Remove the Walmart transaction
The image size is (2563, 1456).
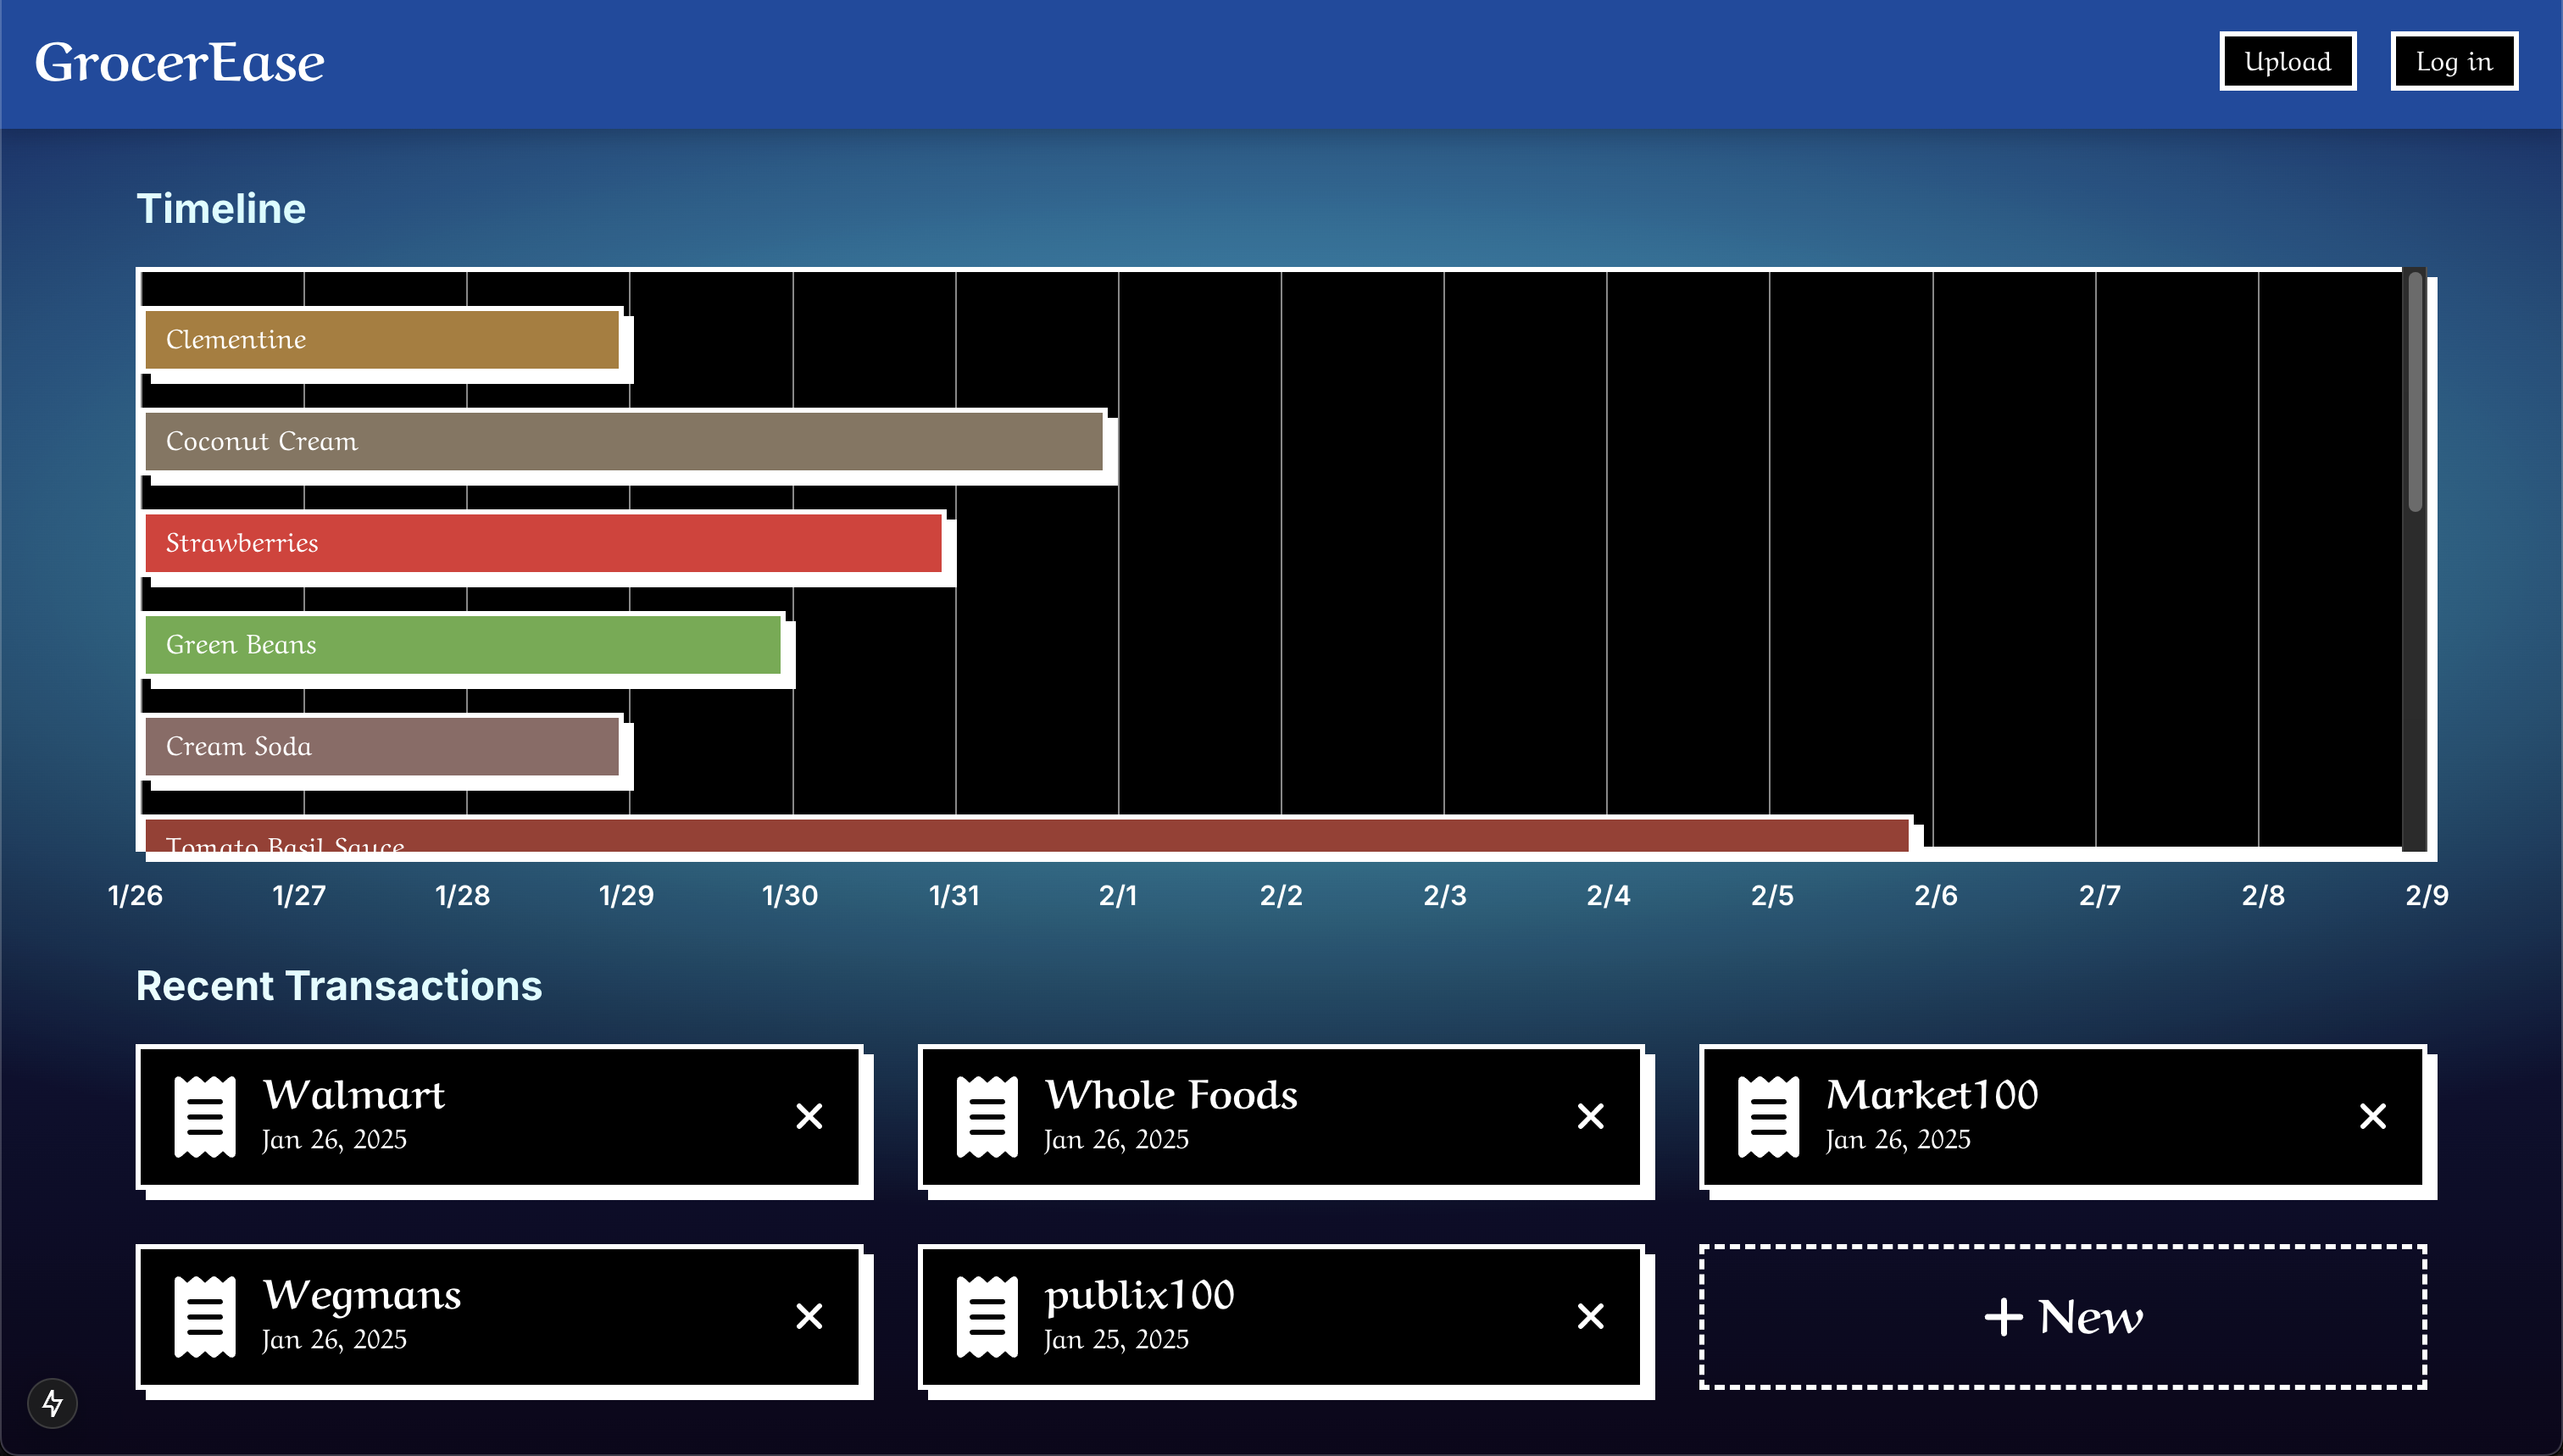tap(809, 1116)
